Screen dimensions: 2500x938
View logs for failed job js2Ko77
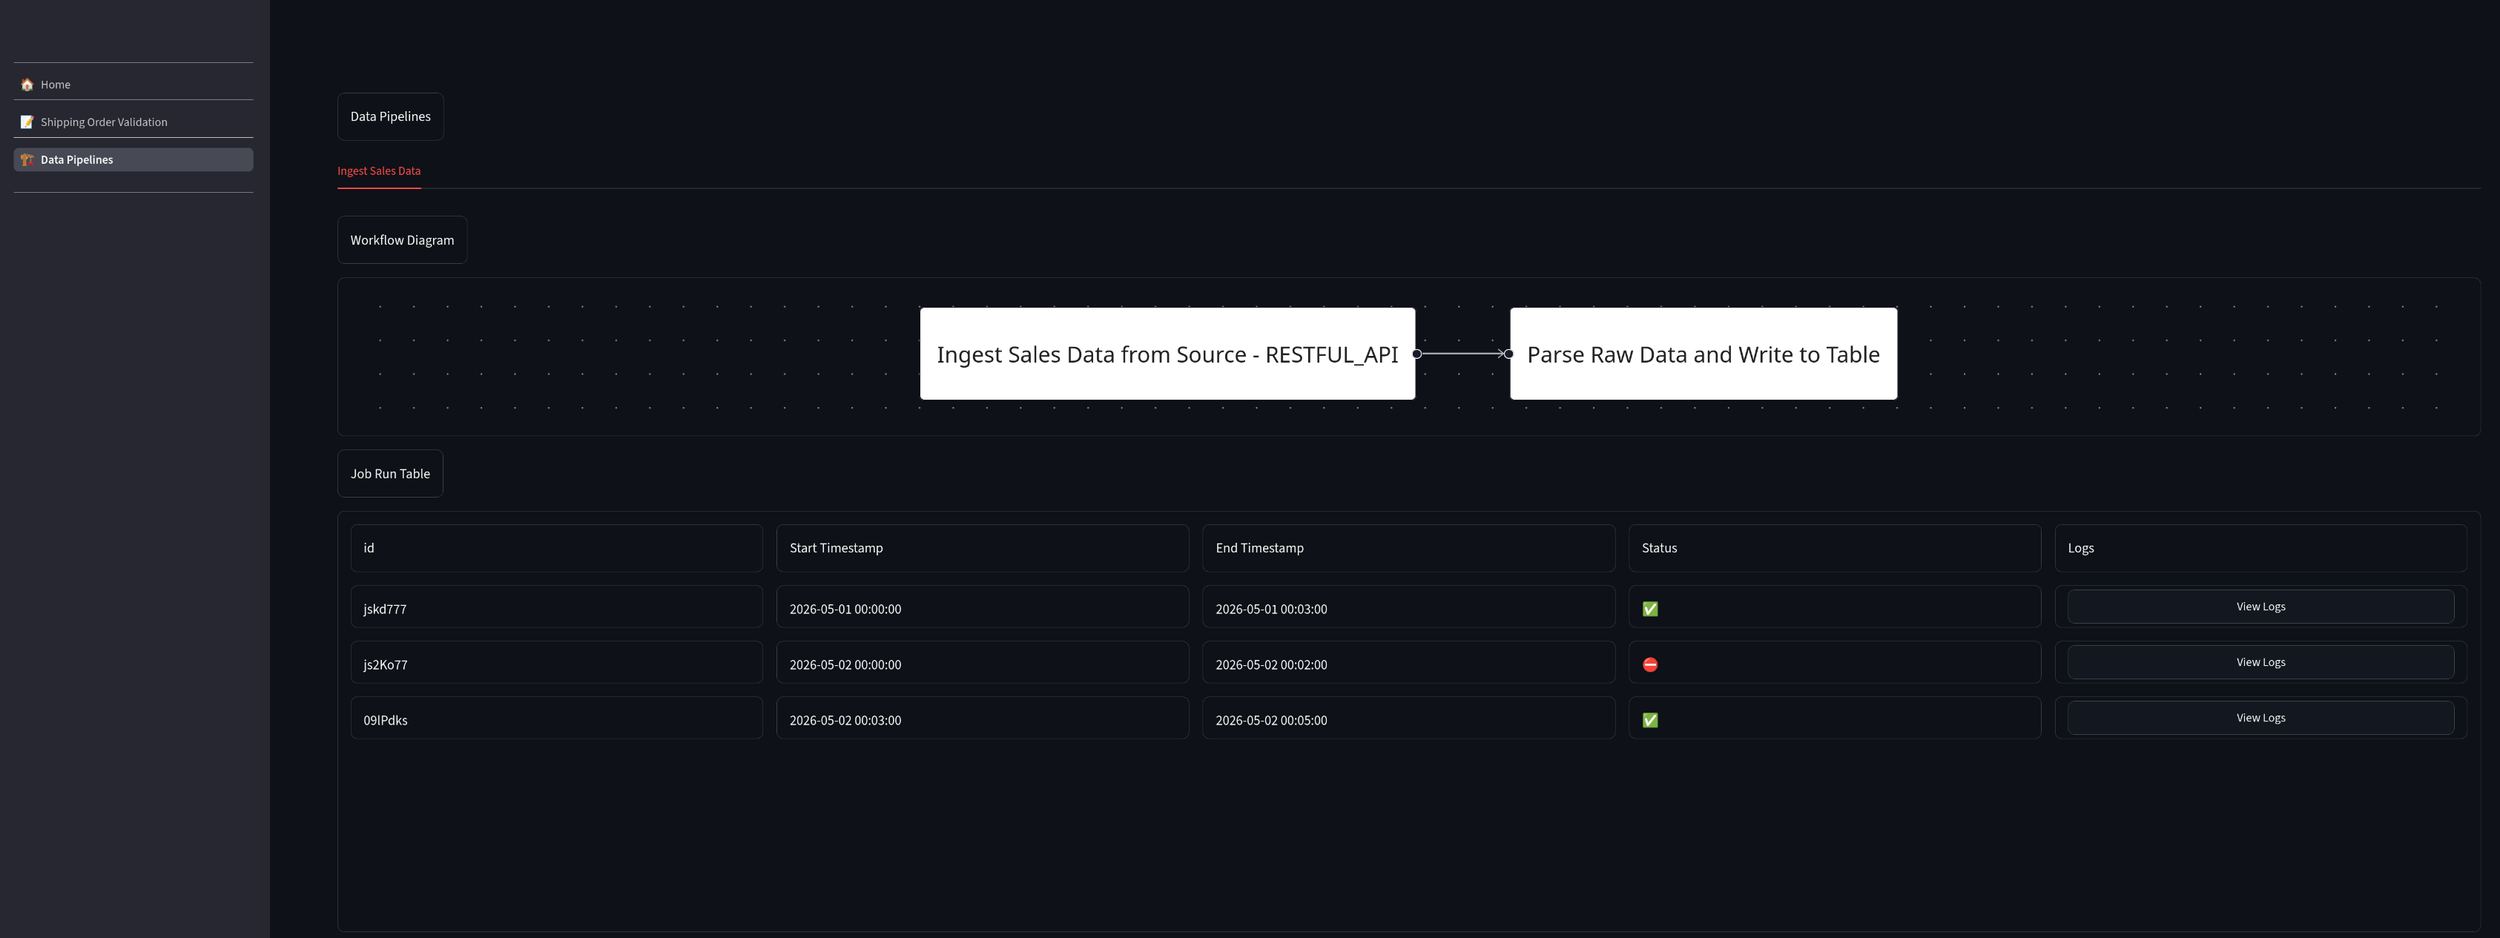pos(2260,662)
